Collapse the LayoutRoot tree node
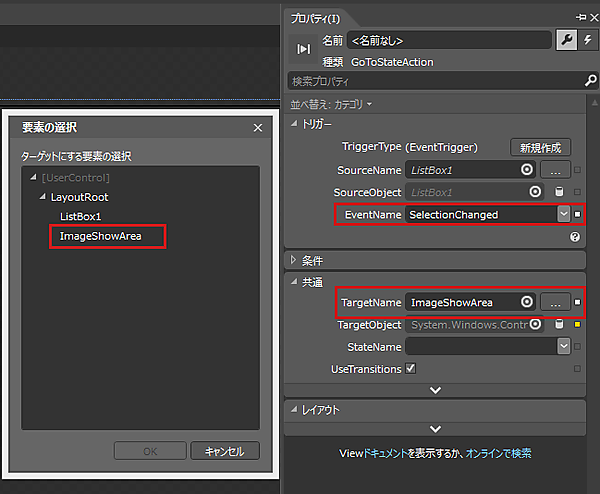 pos(42,196)
